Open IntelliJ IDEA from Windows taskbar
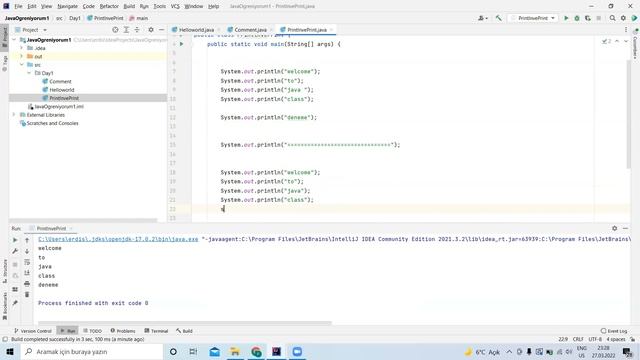Screen dimensions: 640x360 tap(276, 351)
